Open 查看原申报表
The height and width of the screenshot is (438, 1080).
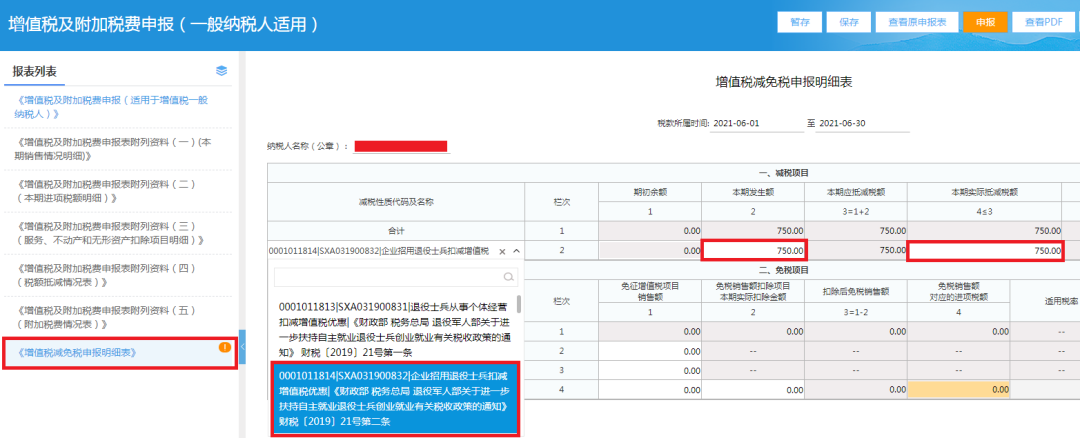(917, 22)
